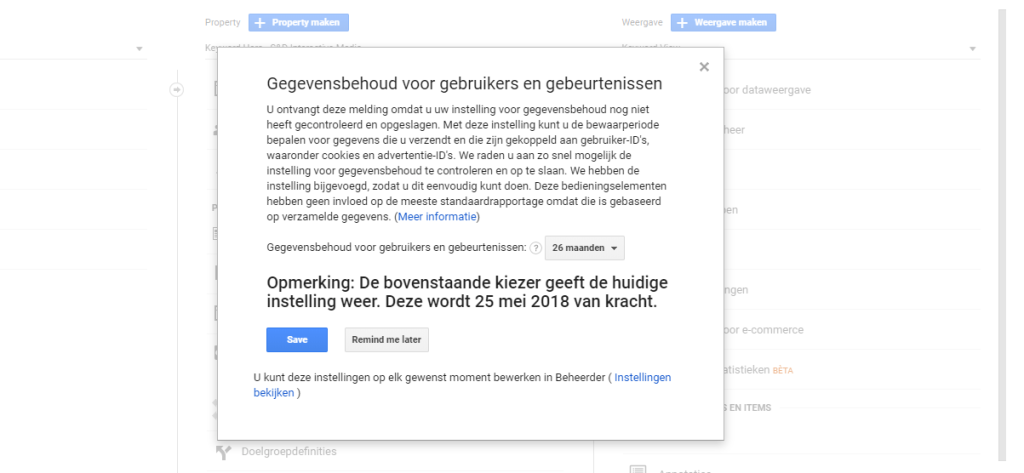Screen dimensions: 1024x473
Task: Open Doelgroepdefinities in the property column
Action: [x=289, y=451]
